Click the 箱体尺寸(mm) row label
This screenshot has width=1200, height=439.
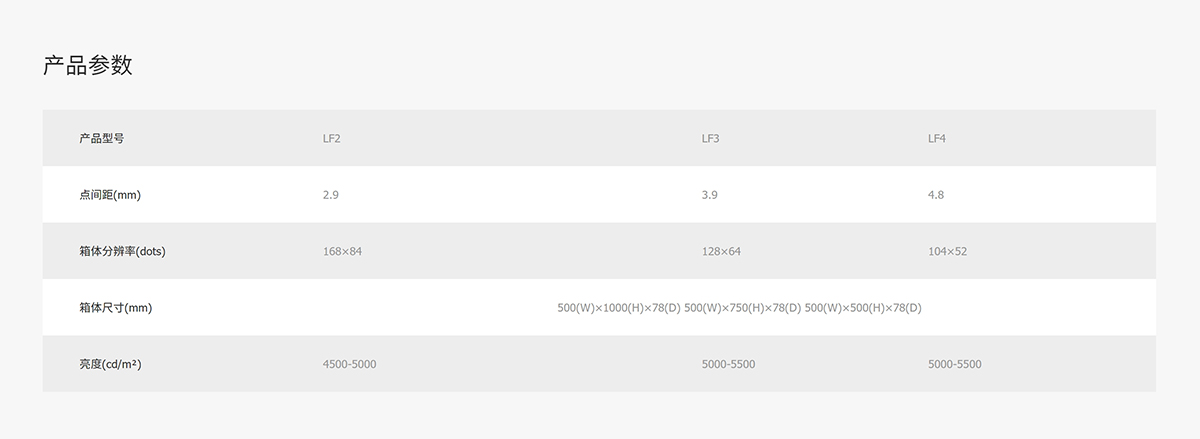point(115,308)
